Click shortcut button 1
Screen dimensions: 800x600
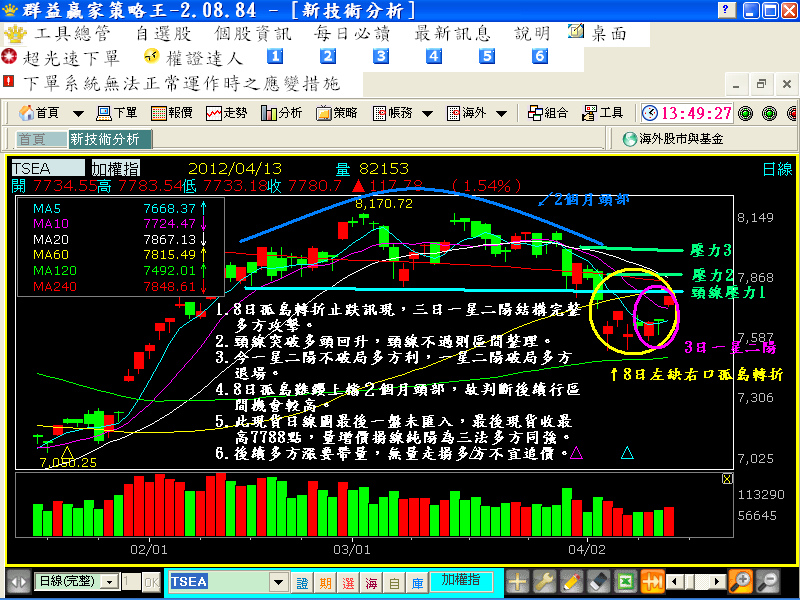click(275, 56)
